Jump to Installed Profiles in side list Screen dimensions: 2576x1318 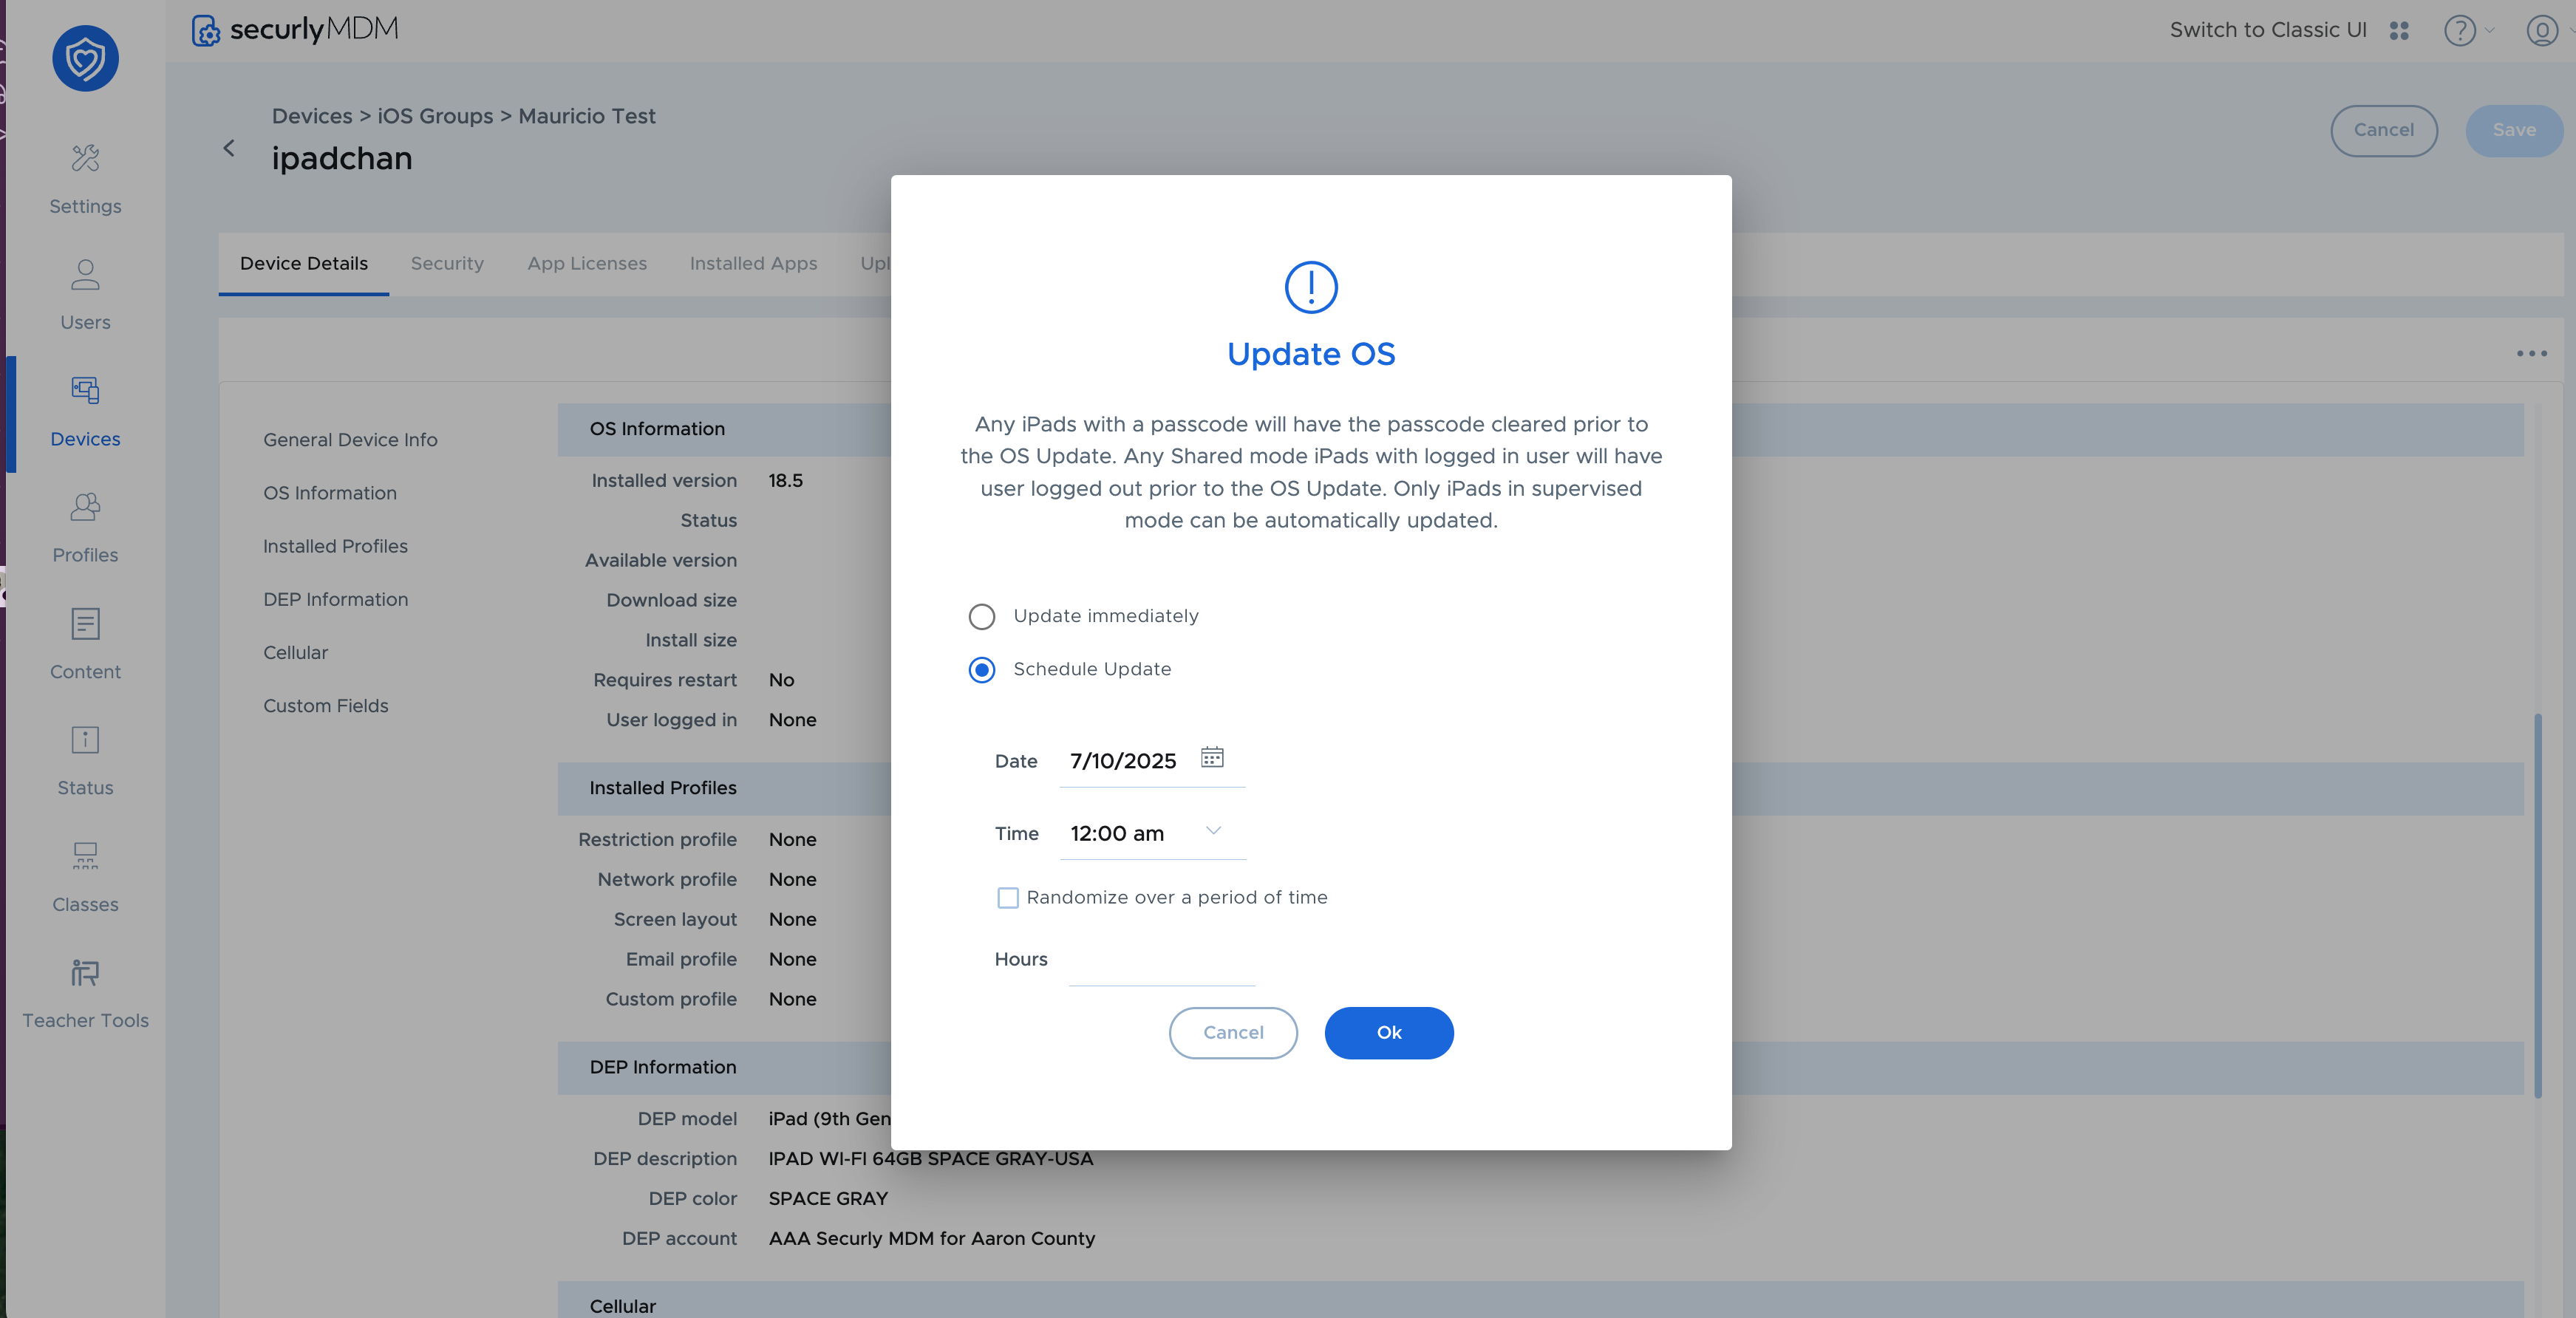pos(335,546)
